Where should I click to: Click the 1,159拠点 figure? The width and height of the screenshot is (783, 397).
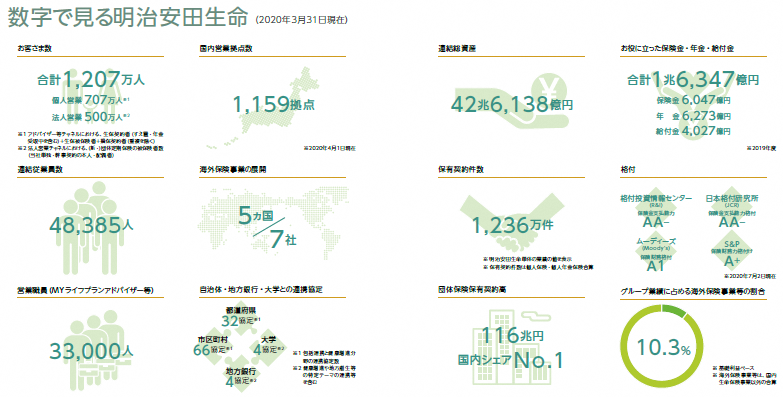click(274, 104)
